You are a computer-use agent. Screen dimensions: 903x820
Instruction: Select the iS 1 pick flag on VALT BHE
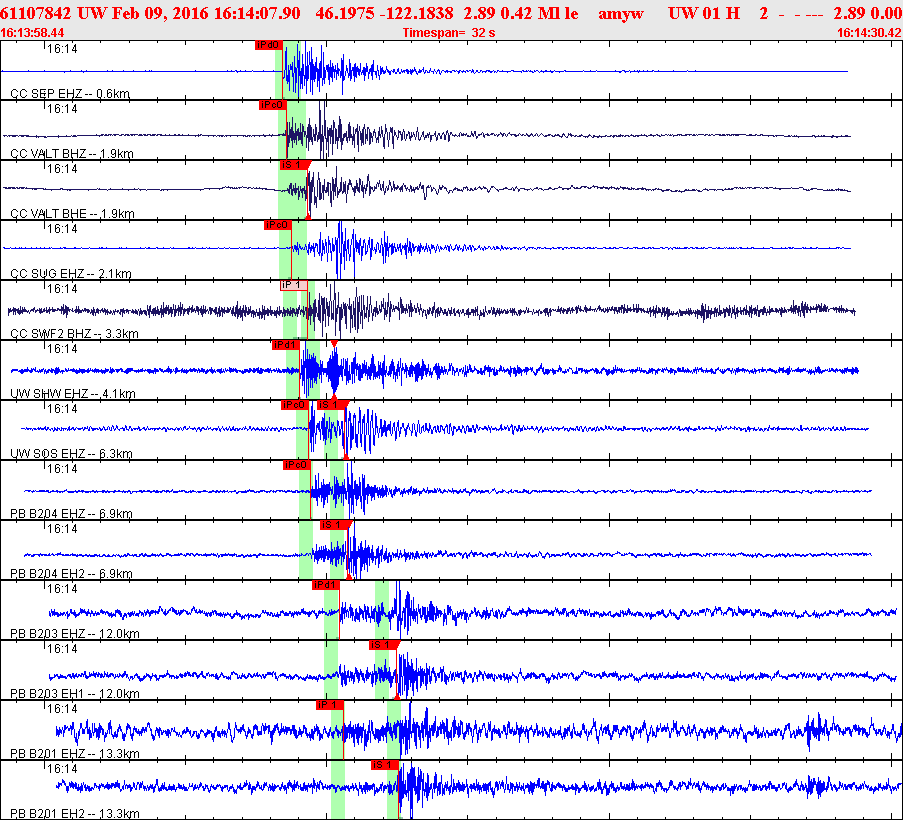click(295, 165)
